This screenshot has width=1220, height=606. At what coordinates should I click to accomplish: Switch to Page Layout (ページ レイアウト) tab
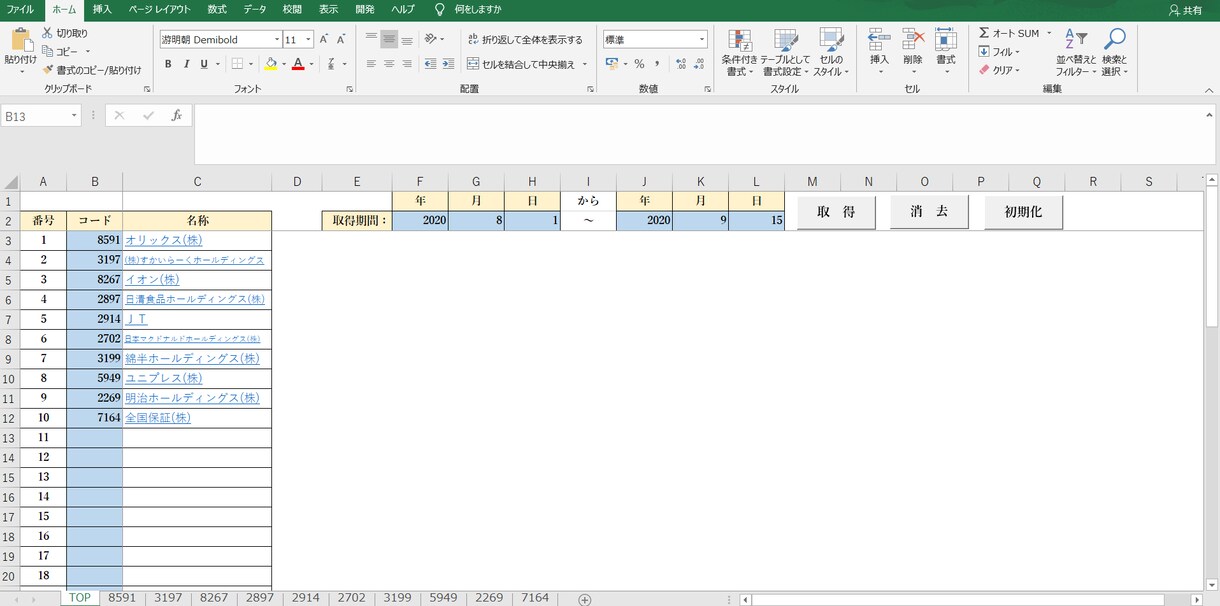161,9
